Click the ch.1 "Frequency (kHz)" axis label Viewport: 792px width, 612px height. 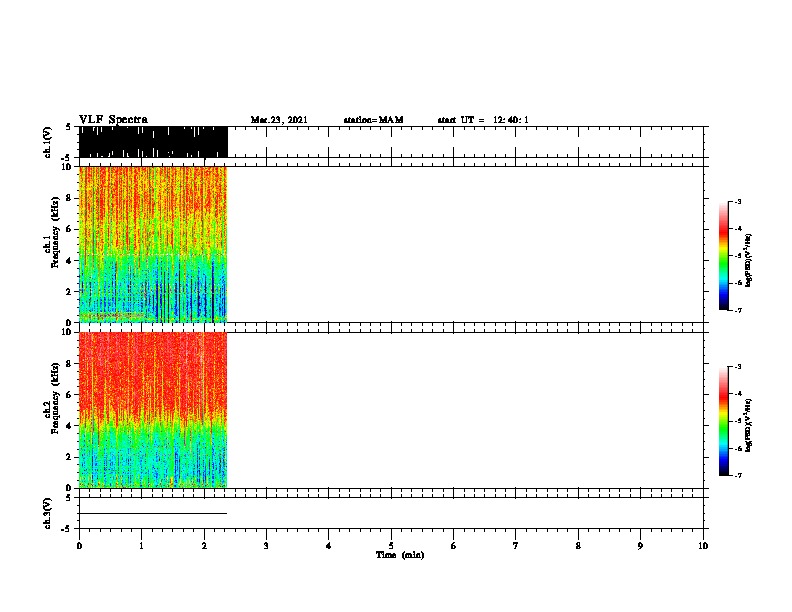(55, 232)
